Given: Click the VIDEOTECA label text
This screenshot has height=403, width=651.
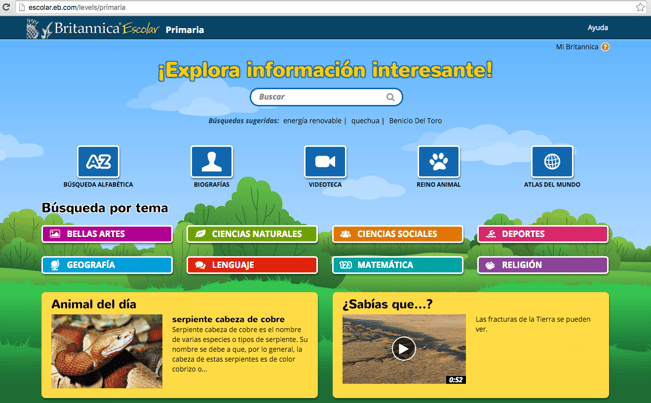Looking at the screenshot, I should pos(325,184).
